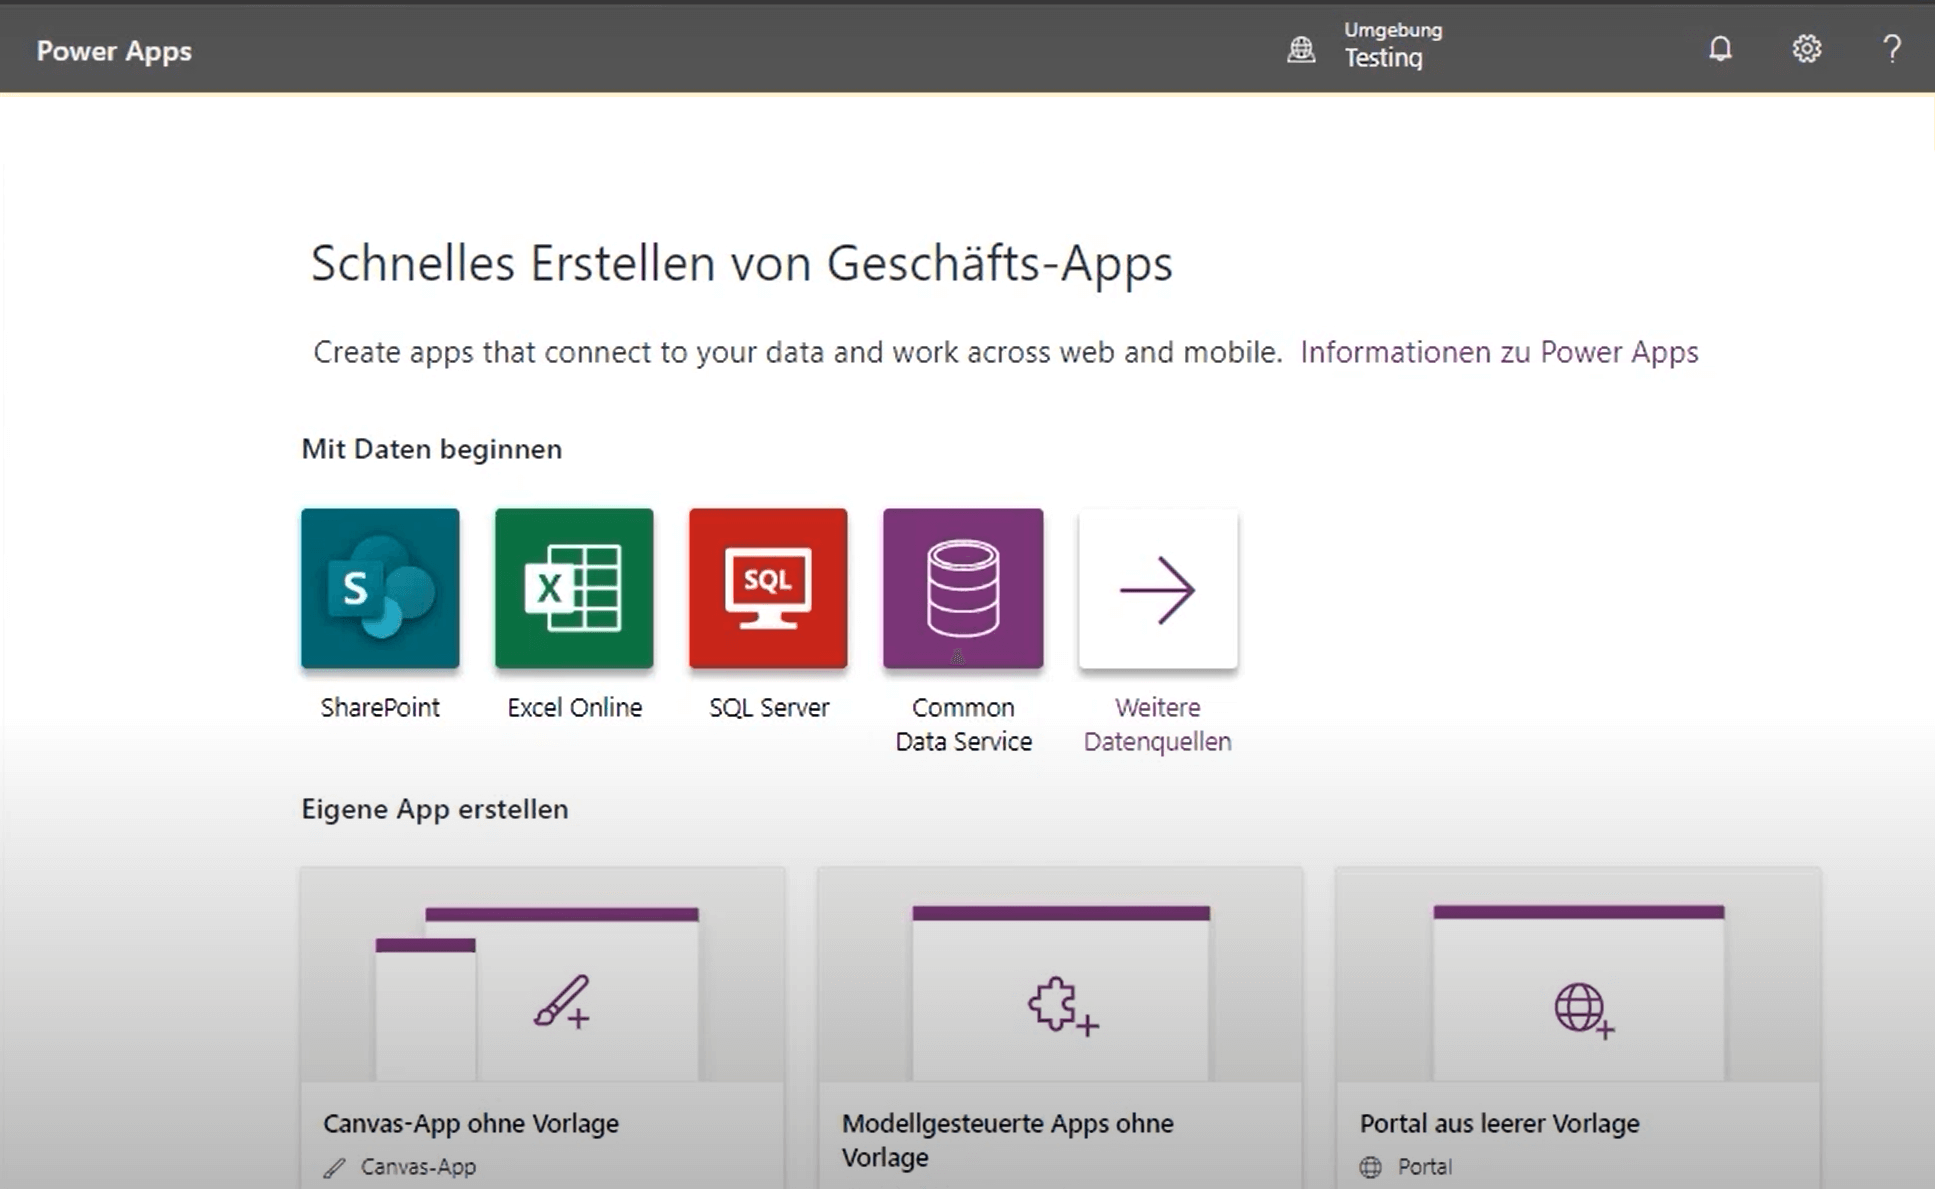Click the SharePoint label text
This screenshot has height=1189, width=1935.
tap(380, 707)
